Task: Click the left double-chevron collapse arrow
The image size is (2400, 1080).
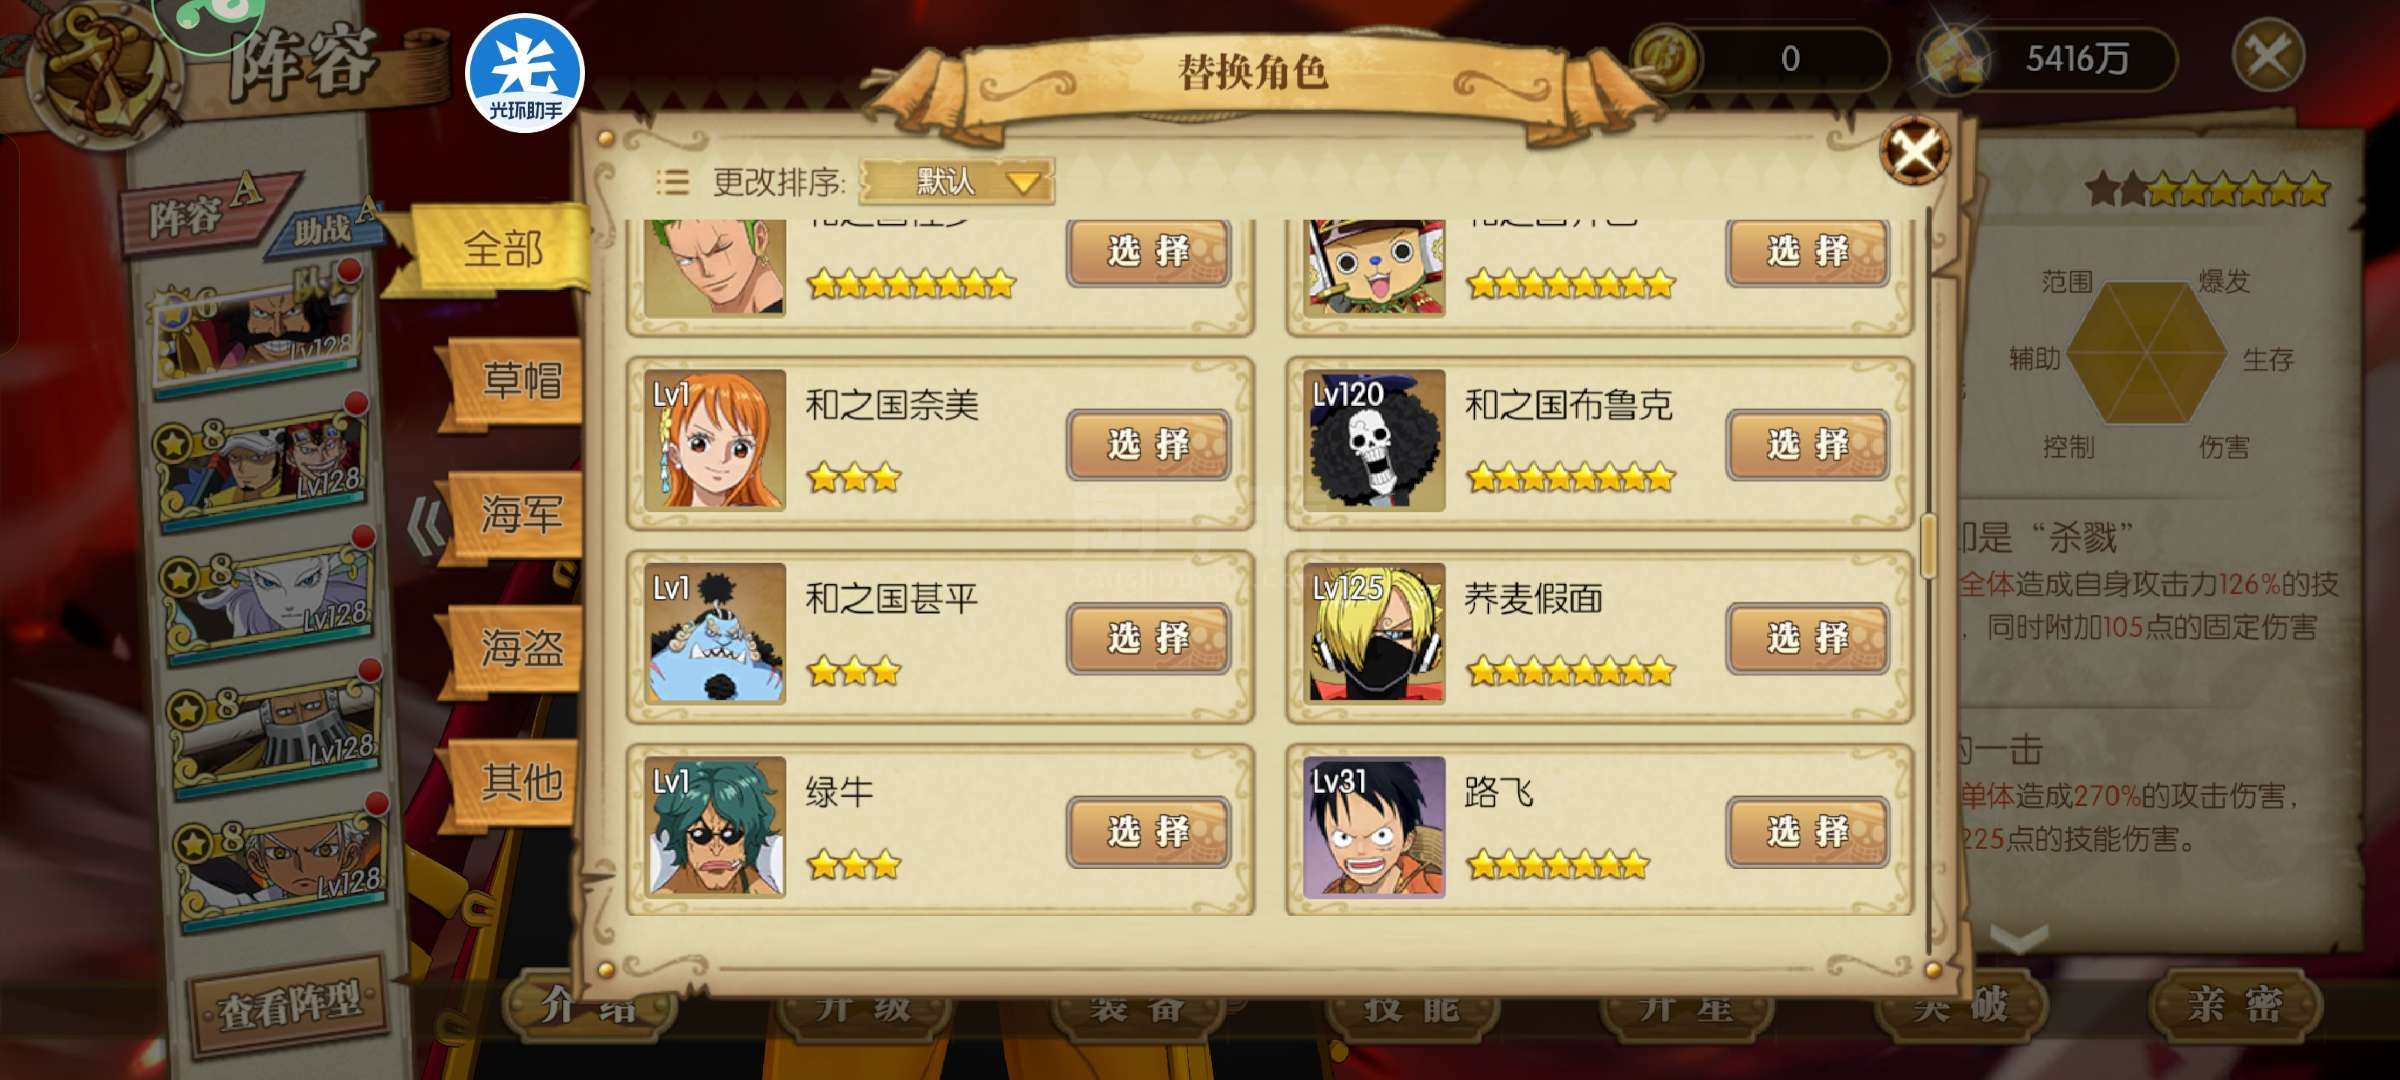Action: click(x=427, y=525)
